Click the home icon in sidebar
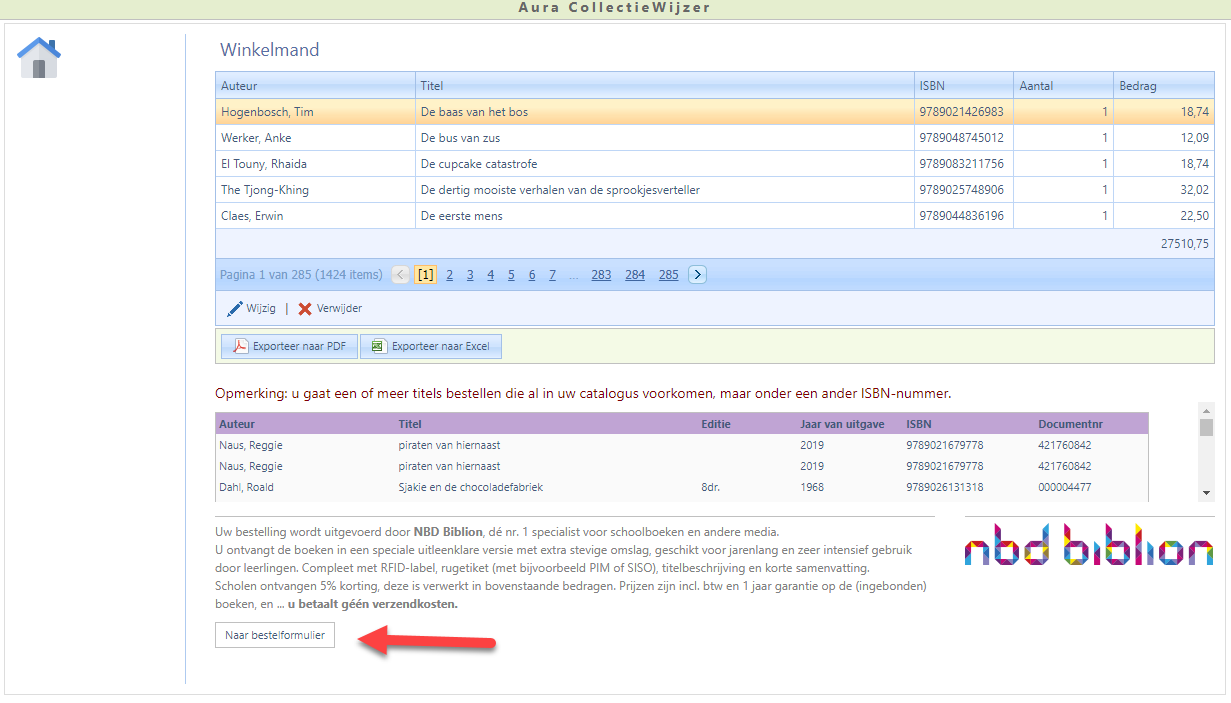The width and height of the screenshot is (1231, 703). click(x=39, y=58)
